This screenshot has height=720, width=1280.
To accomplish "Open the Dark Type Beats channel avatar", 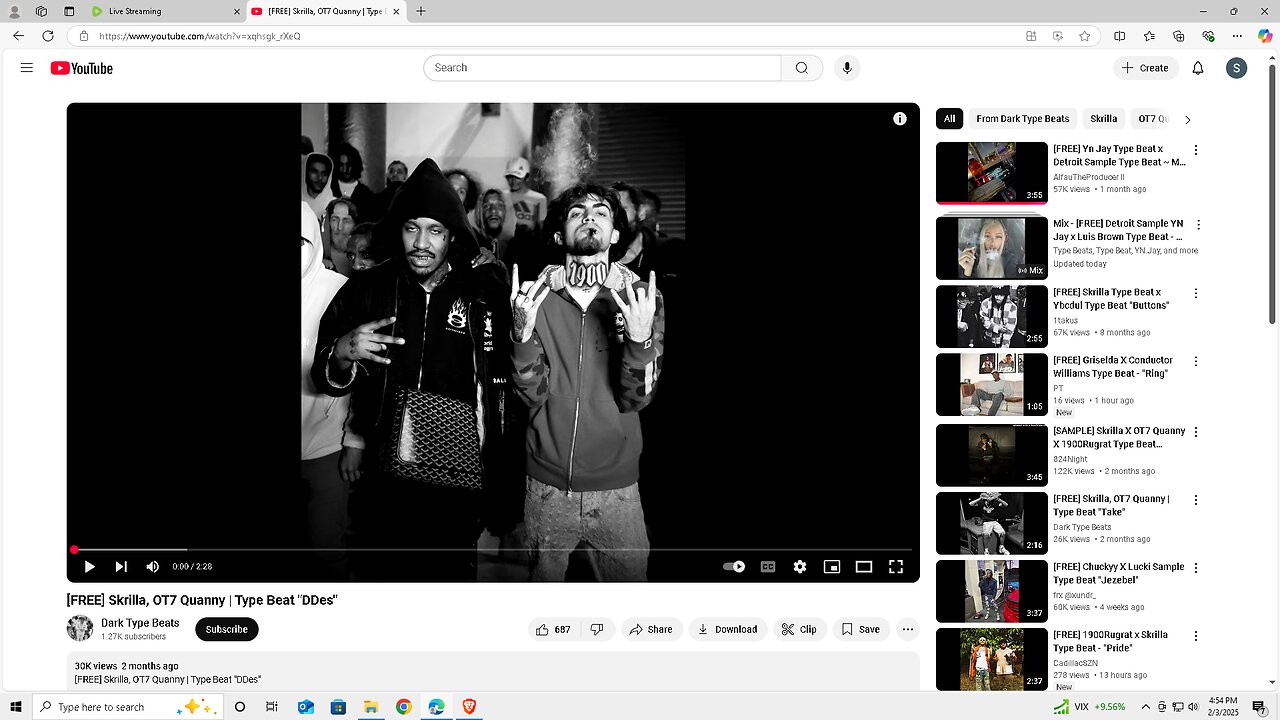I will click(x=80, y=629).
